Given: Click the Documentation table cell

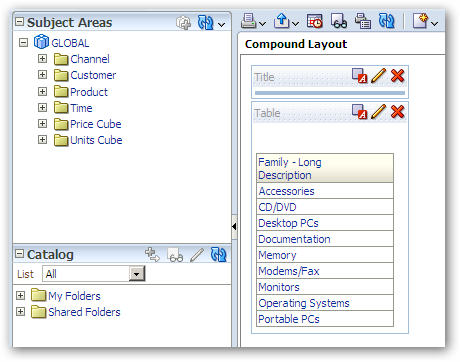Looking at the screenshot, I should 325,239.
